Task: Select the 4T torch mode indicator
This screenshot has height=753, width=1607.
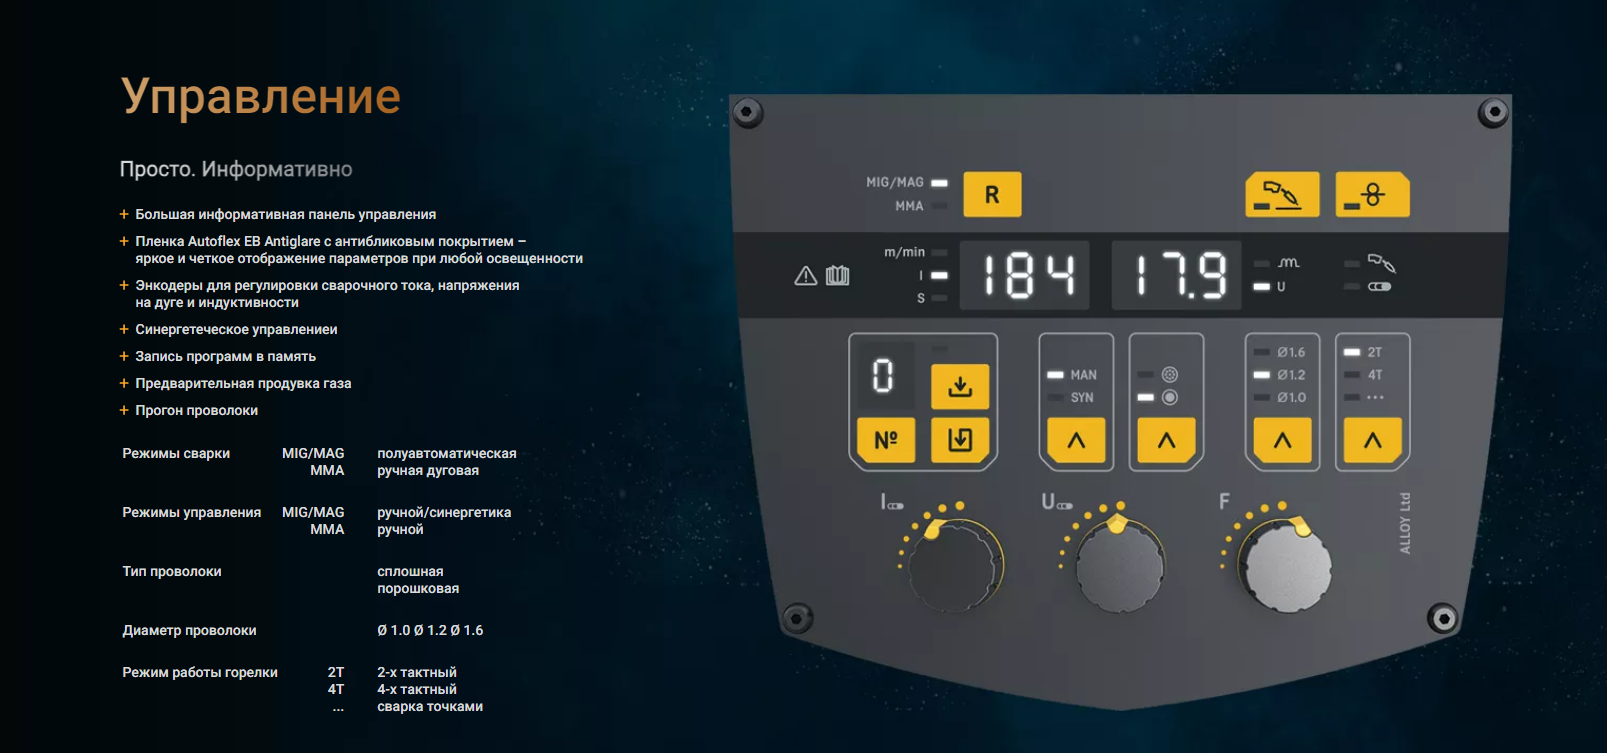Action: point(1374,375)
